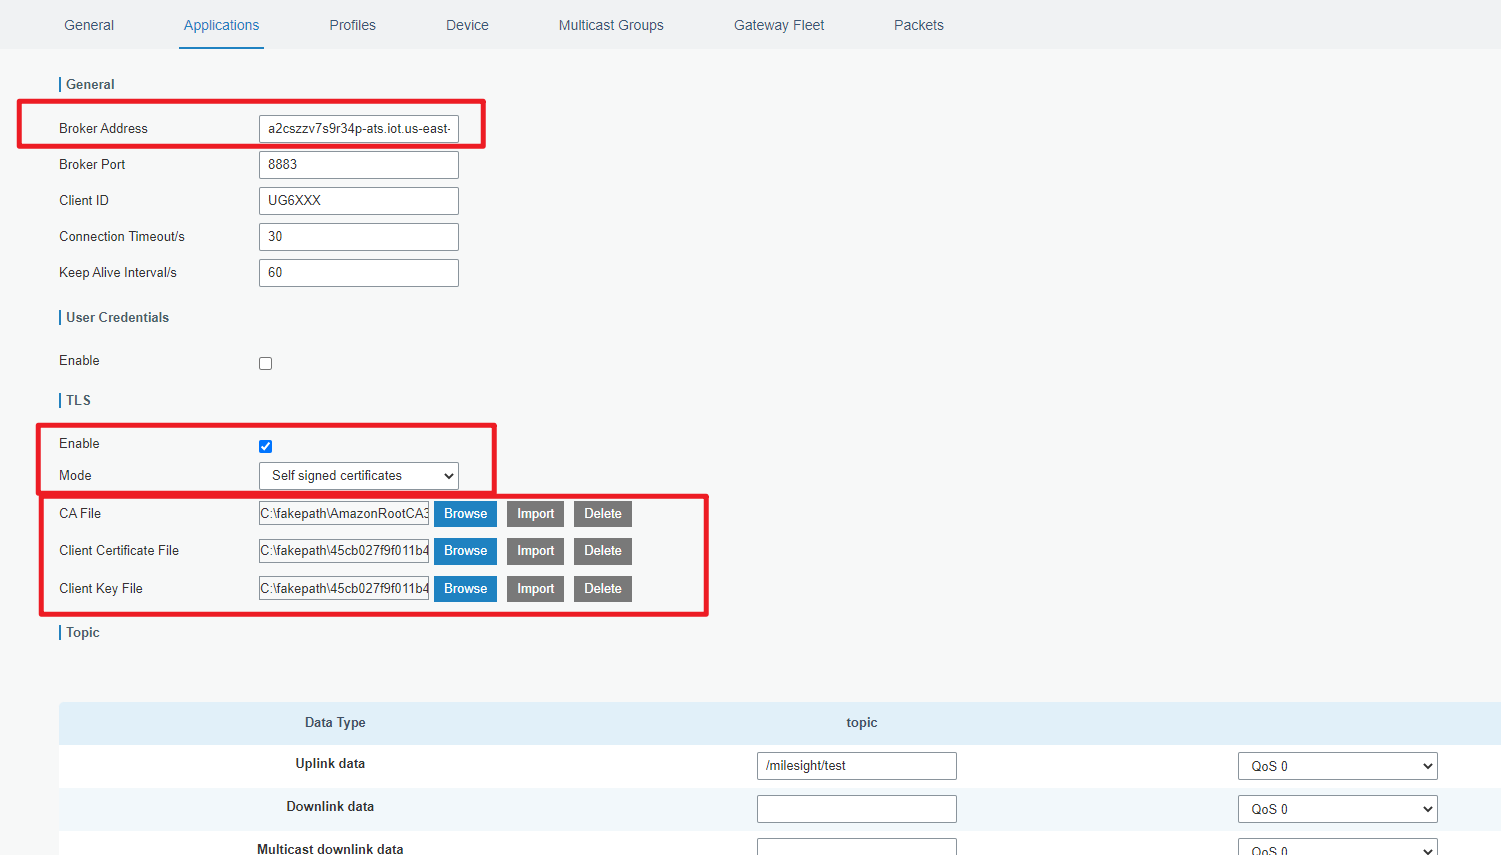Open the TLS Mode dropdown
Screen dimensions: 1501x855
click(x=358, y=476)
